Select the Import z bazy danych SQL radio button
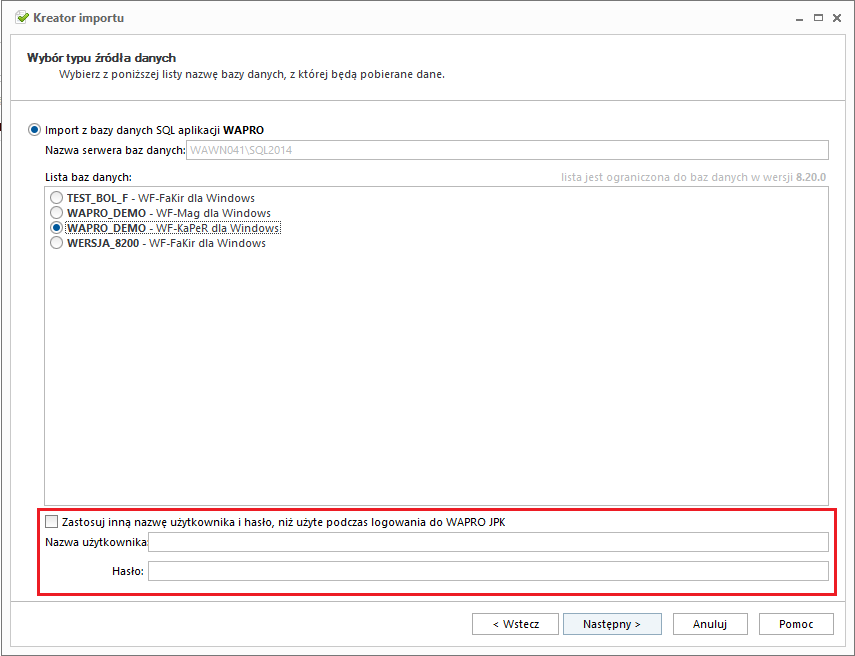The image size is (855, 656). click(34, 130)
